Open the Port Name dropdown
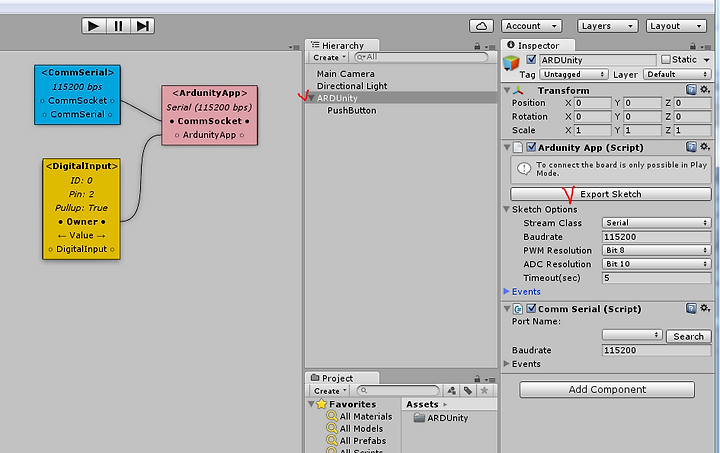720x453 pixels. tap(632, 335)
